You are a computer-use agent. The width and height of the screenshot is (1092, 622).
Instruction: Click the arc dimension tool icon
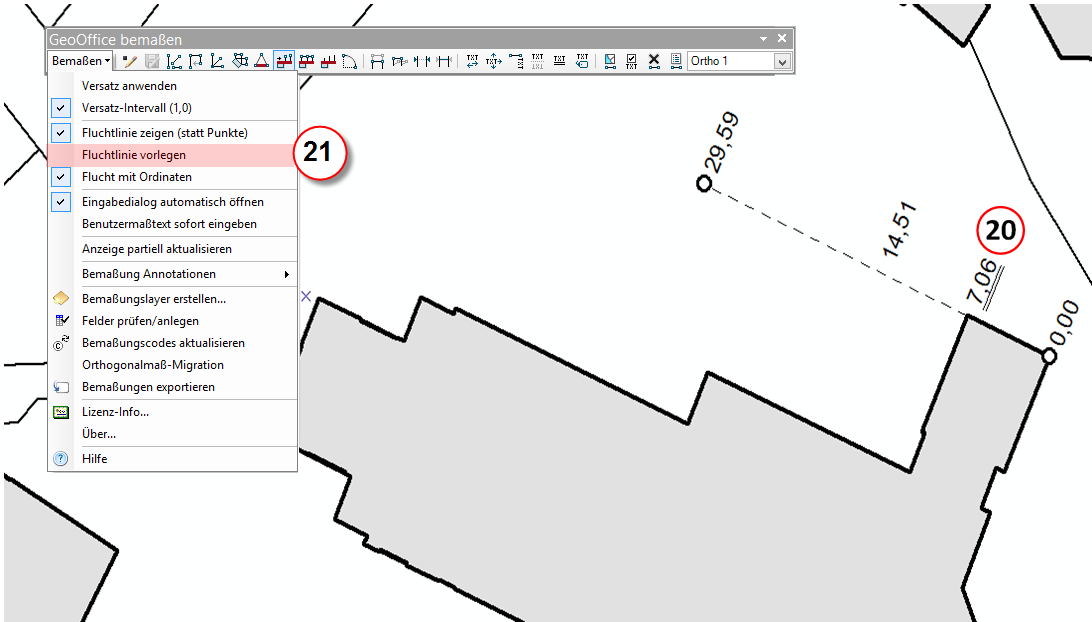pyautogui.click(x=349, y=61)
